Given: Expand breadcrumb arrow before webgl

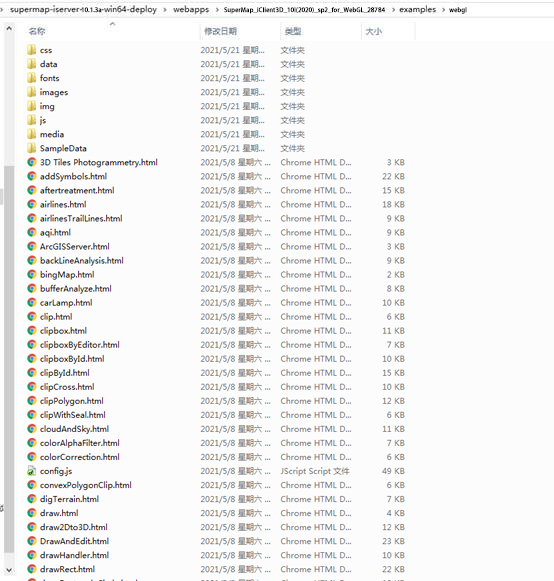Looking at the screenshot, I should (443, 10).
